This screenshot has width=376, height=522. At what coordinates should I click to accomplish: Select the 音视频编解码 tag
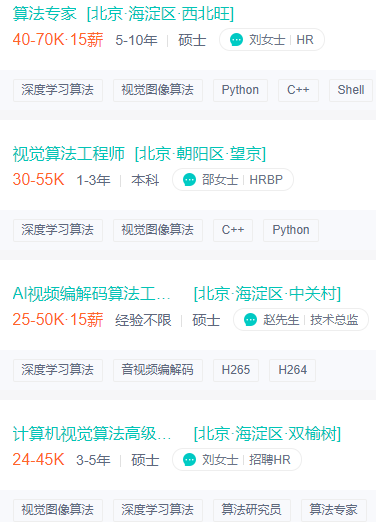[x=158, y=370]
